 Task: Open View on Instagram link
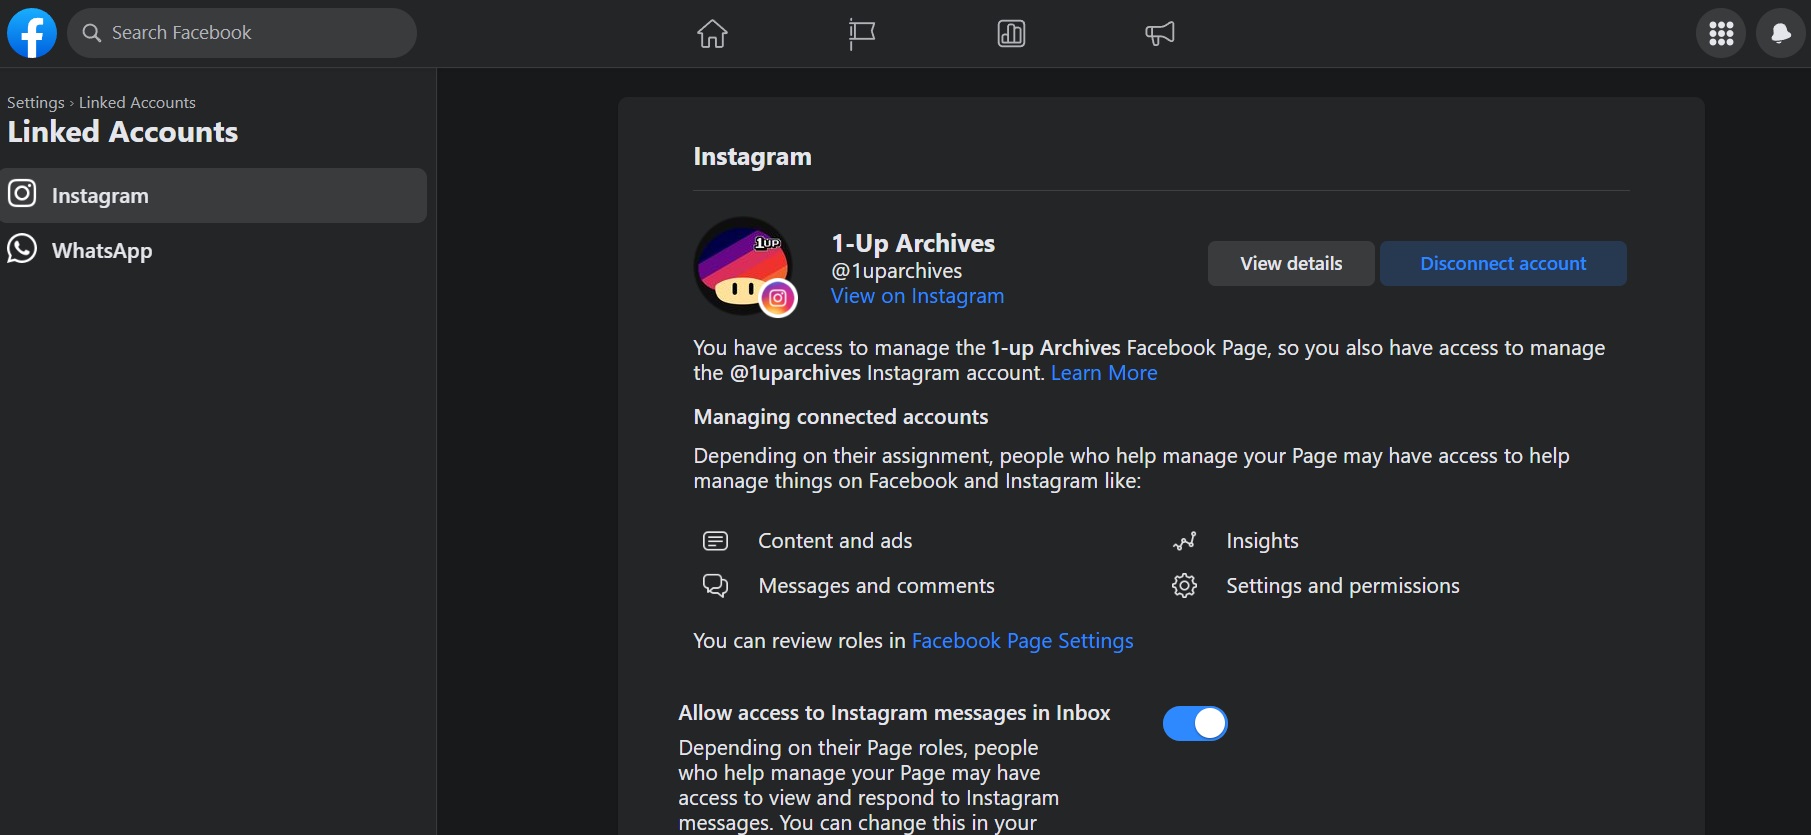coord(917,296)
